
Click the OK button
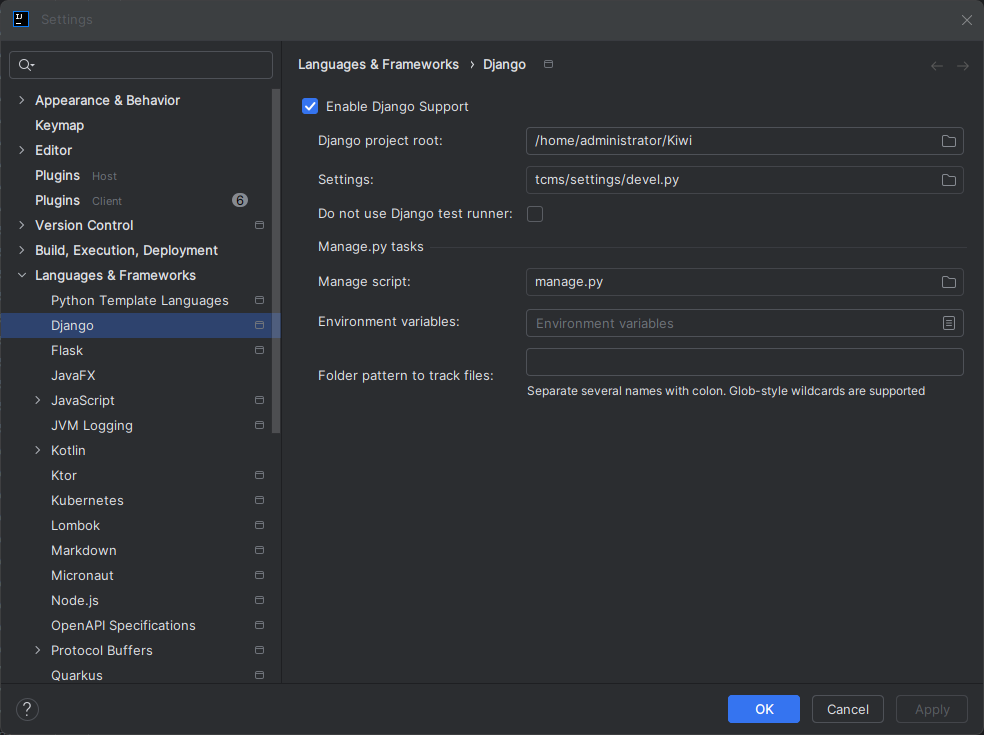coord(764,709)
